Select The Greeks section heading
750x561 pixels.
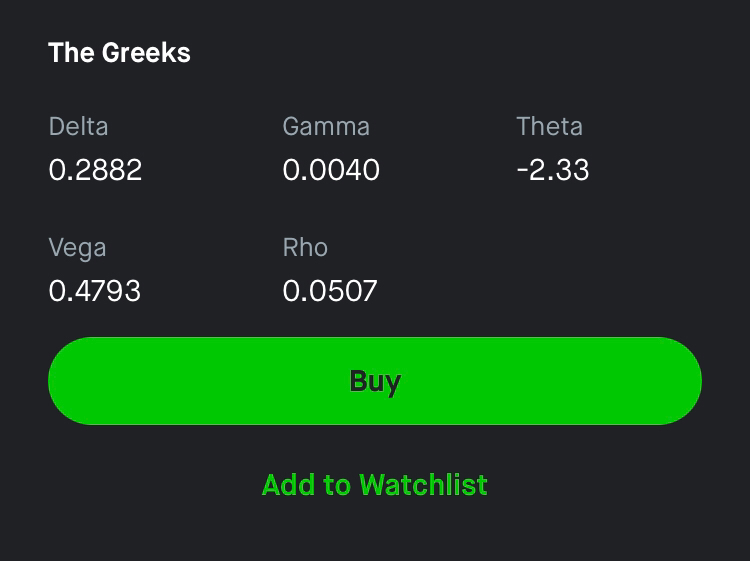click(x=120, y=53)
